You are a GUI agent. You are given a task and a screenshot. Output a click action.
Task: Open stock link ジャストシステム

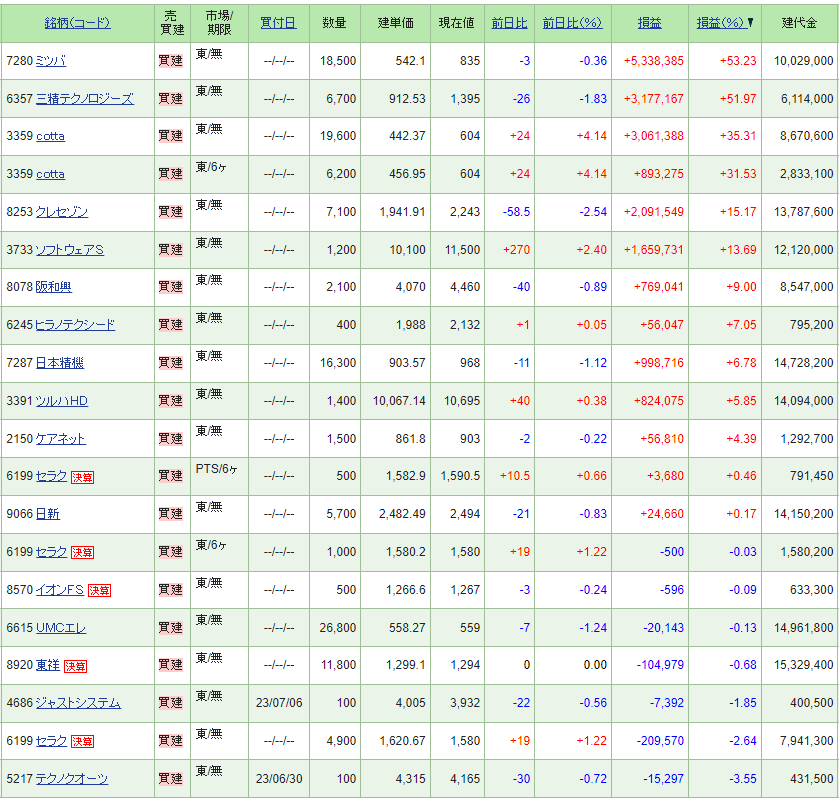(78, 703)
